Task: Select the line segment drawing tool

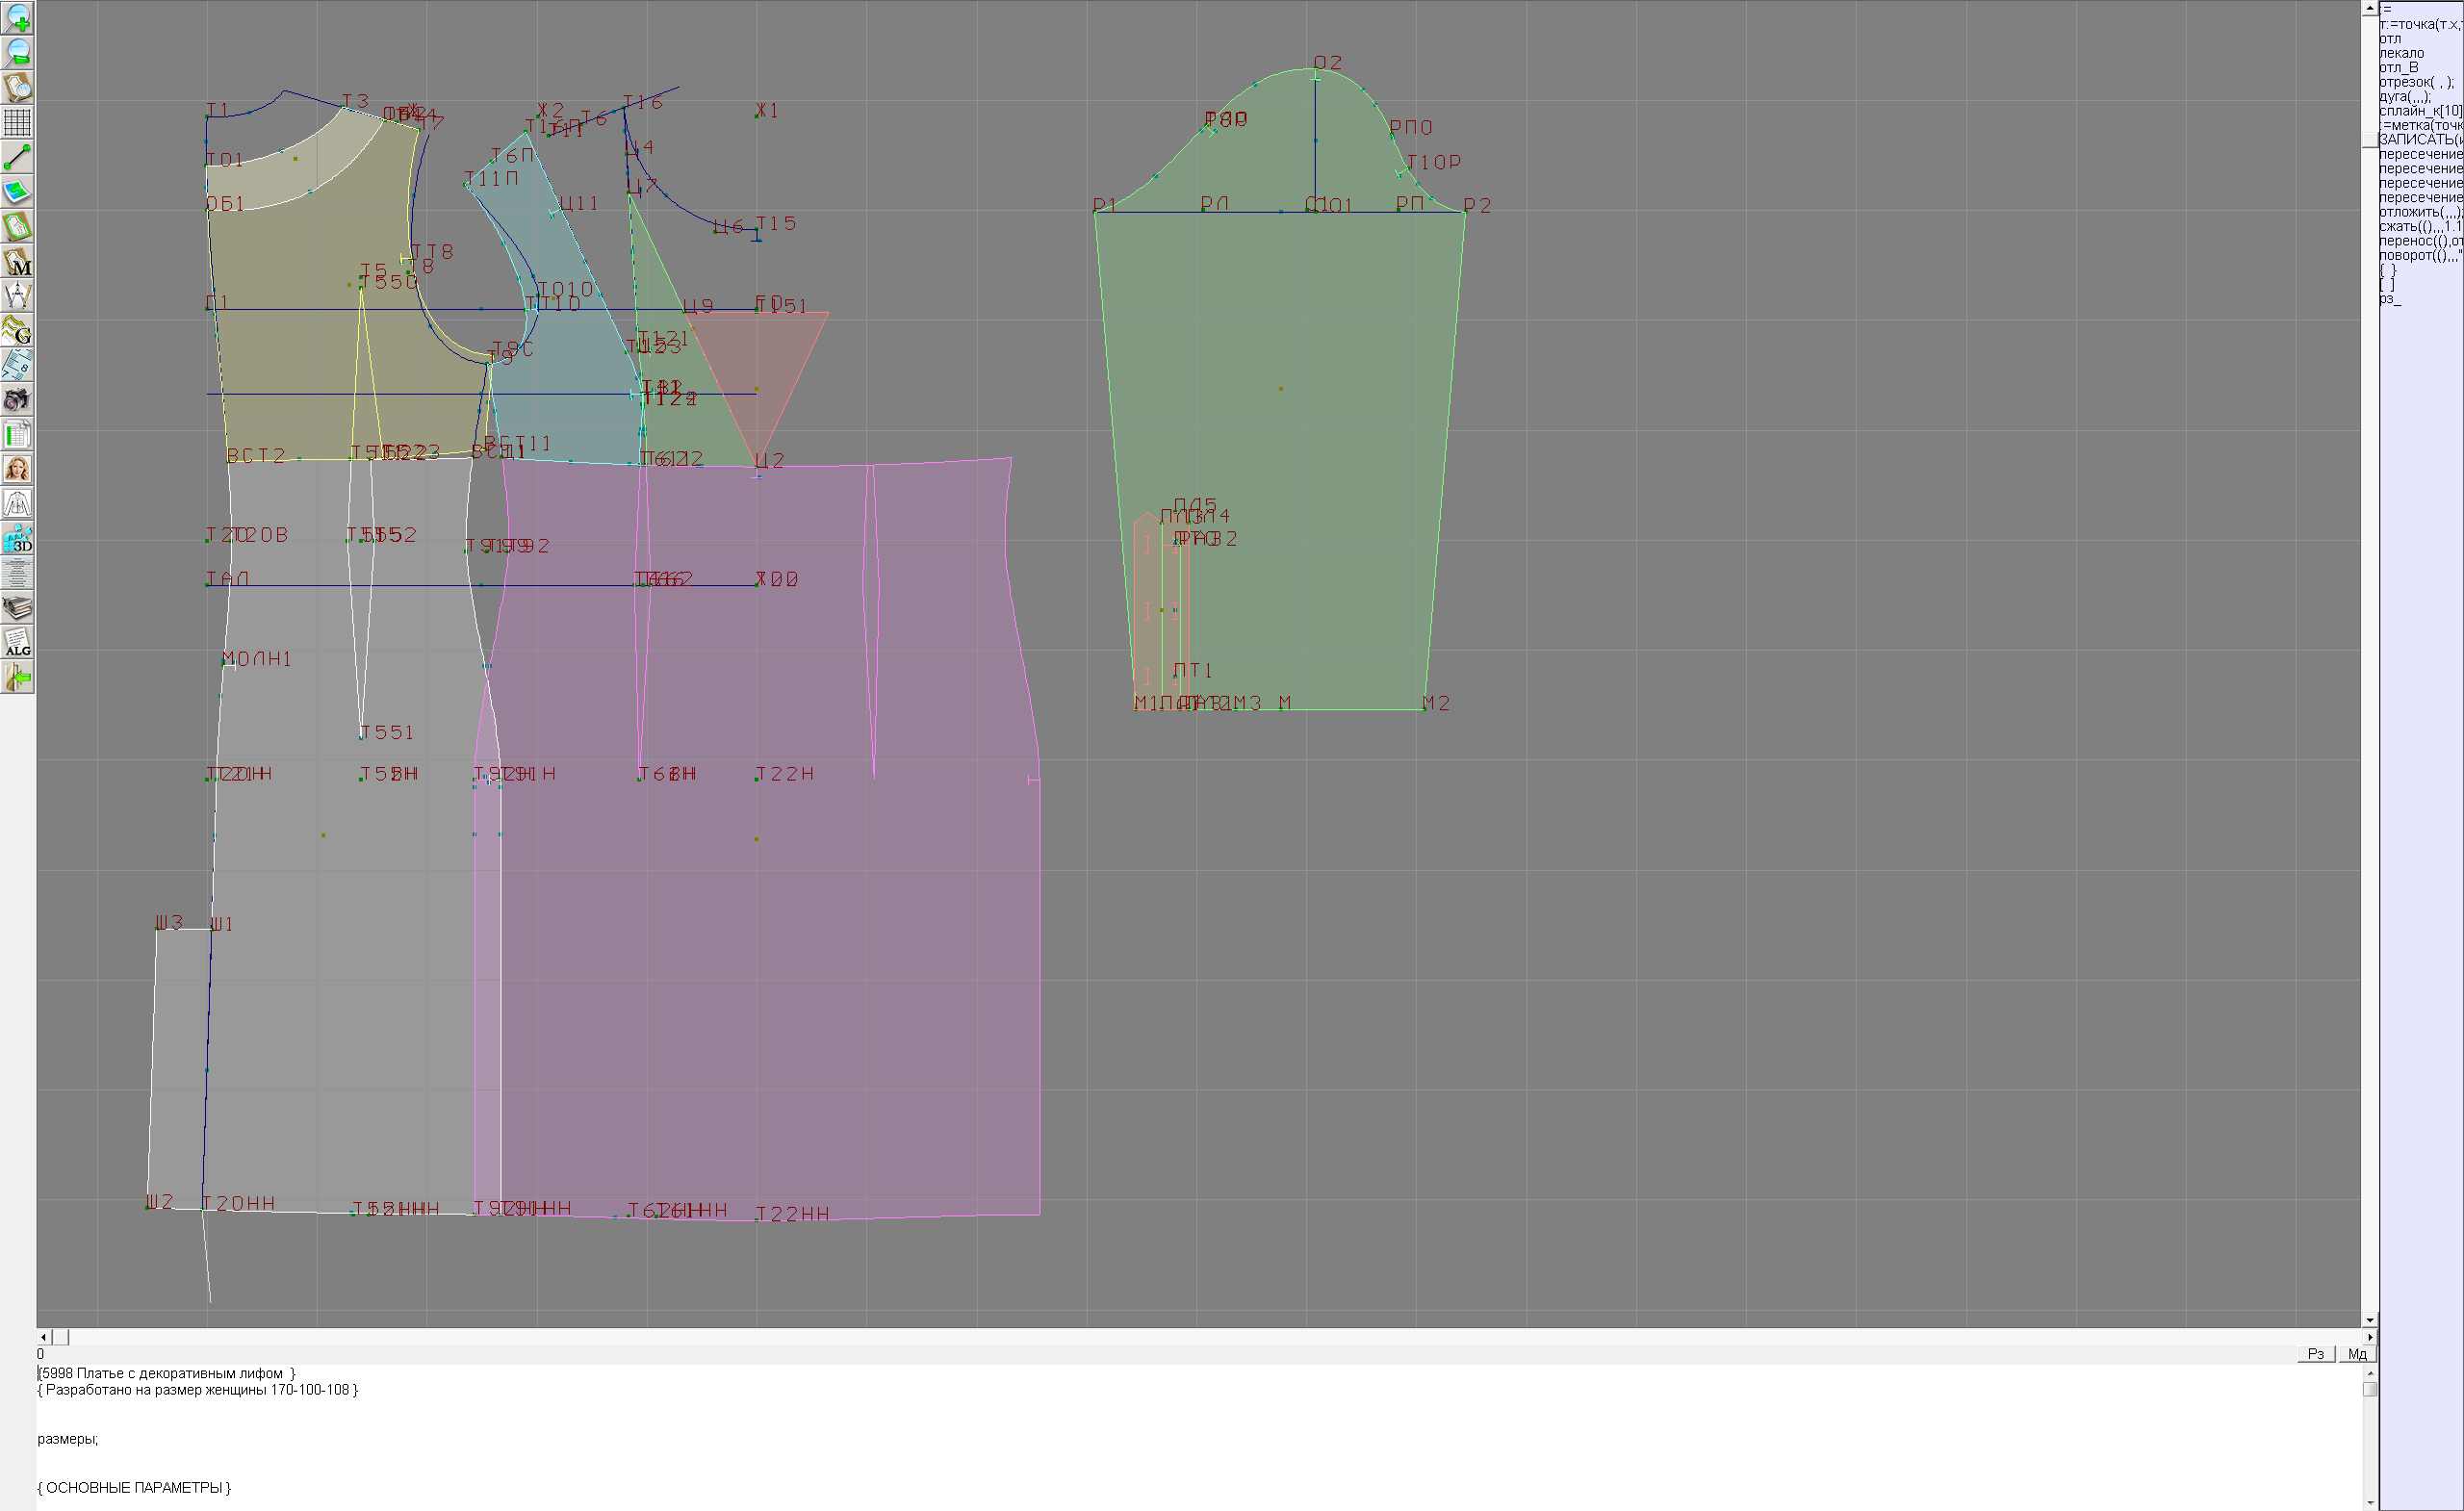Action: coord(17,157)
